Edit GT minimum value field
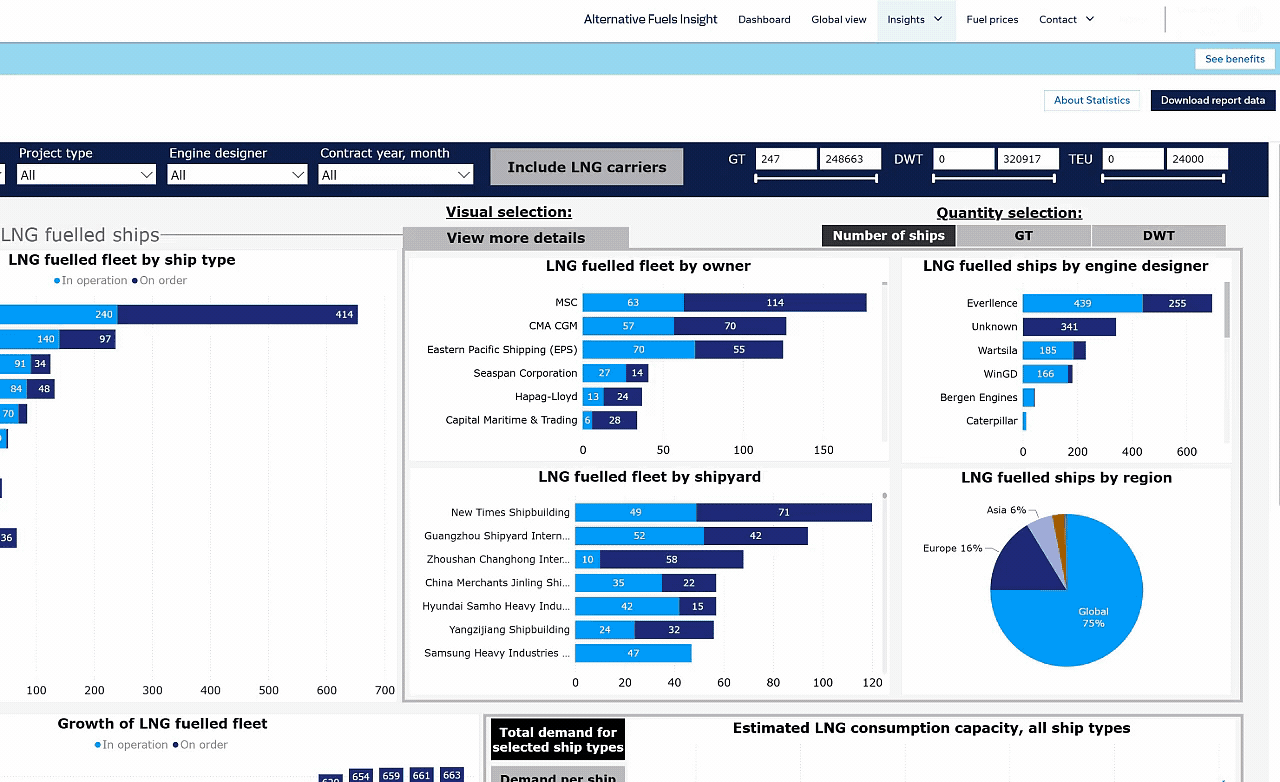 pyautogui.click(x=785, y=159)
